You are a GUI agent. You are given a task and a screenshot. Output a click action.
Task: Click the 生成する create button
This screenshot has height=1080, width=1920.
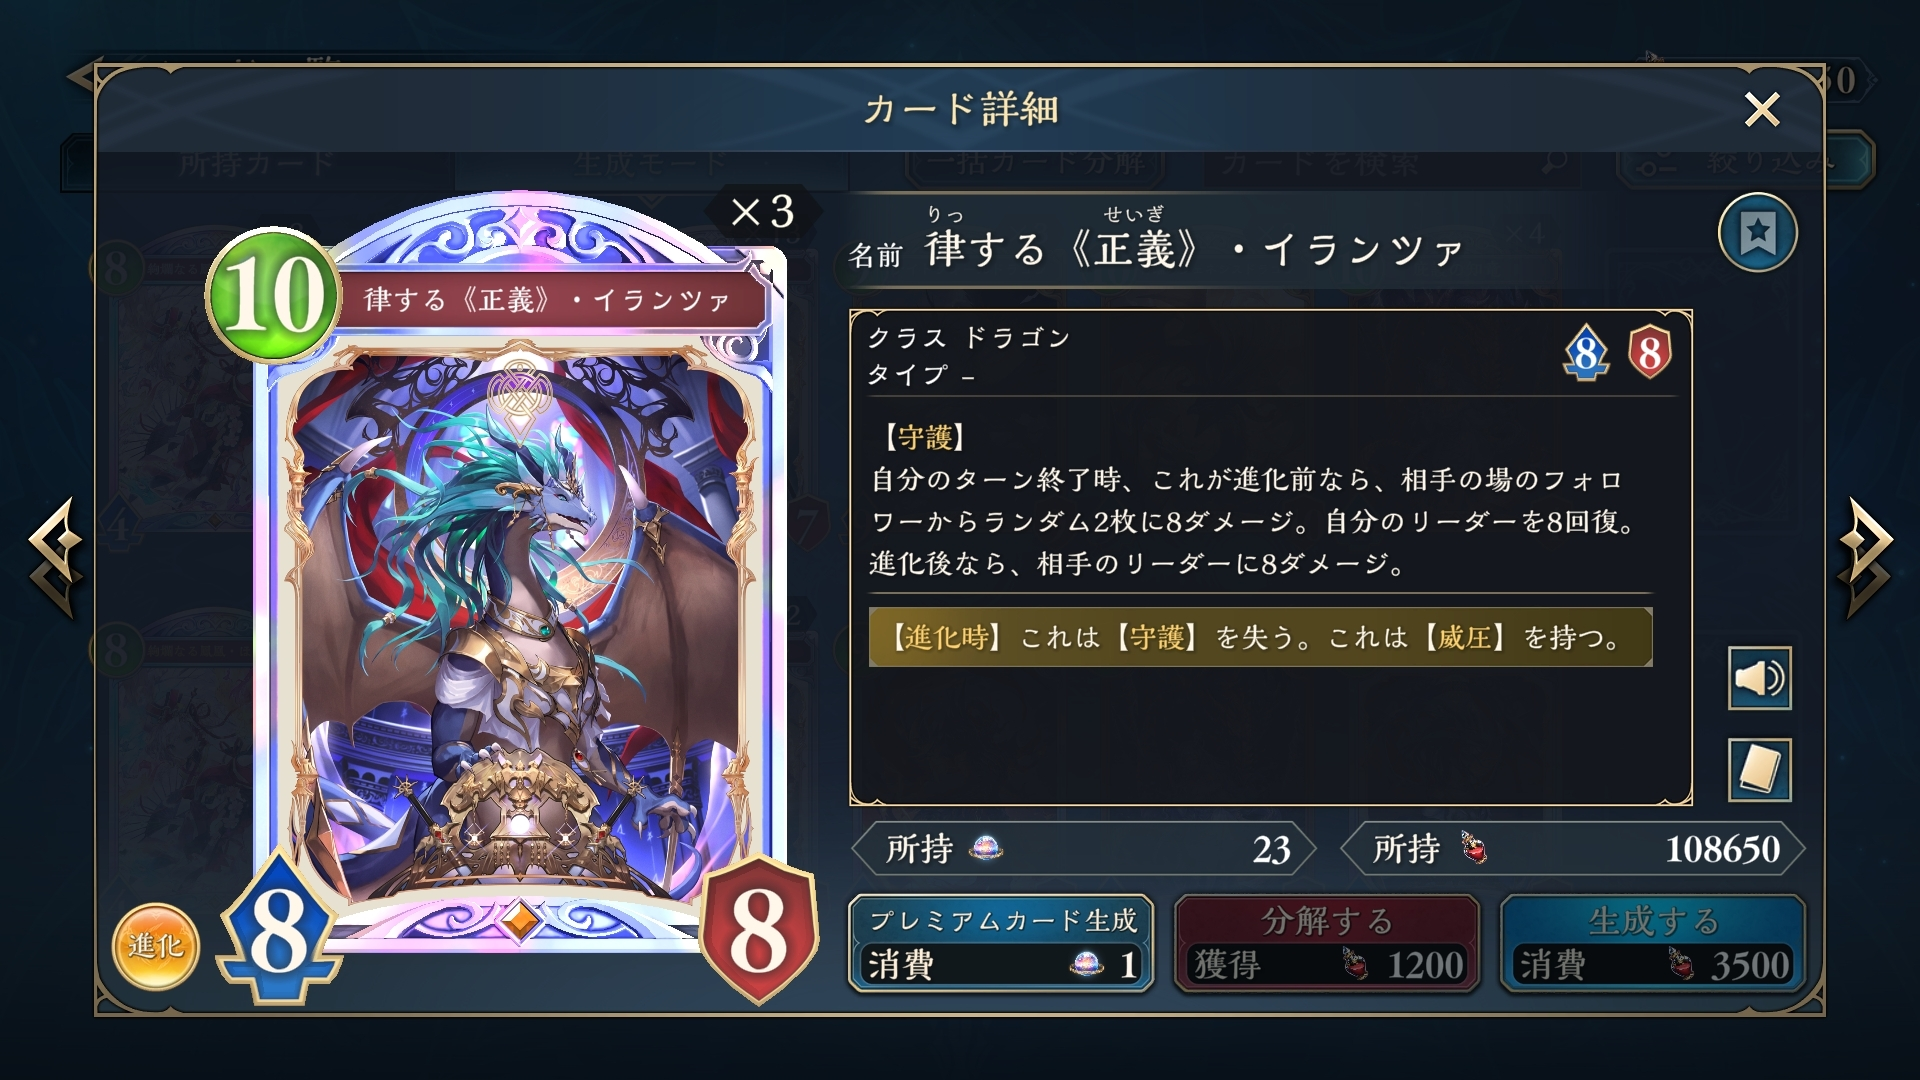(1652, 944)
